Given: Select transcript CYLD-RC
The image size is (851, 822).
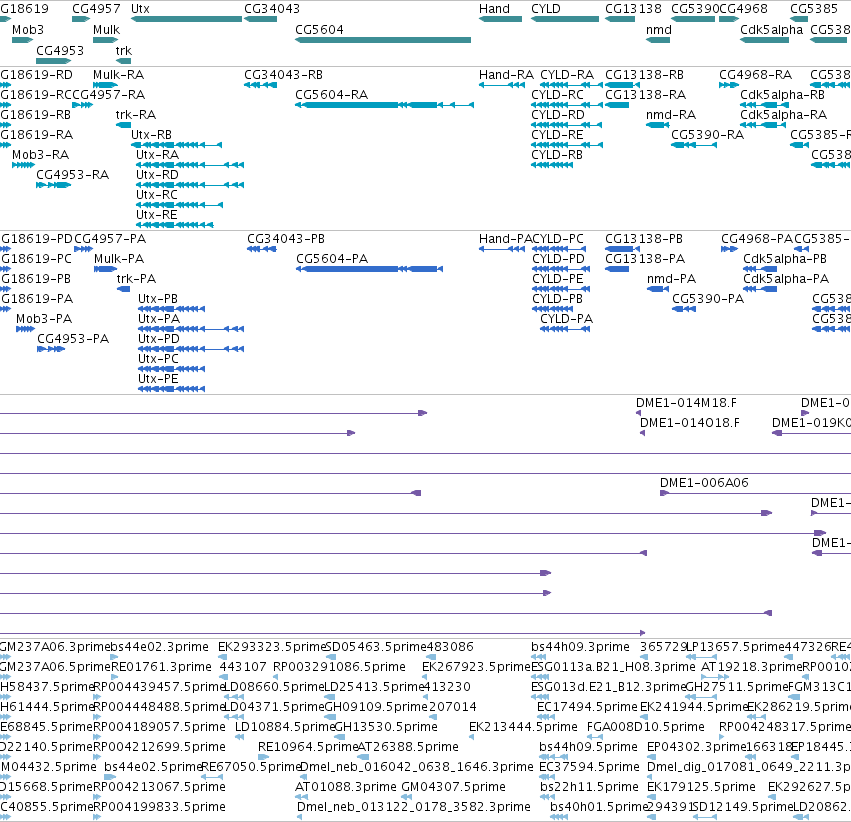Looking at the screenshot, I should pos(567,105).
